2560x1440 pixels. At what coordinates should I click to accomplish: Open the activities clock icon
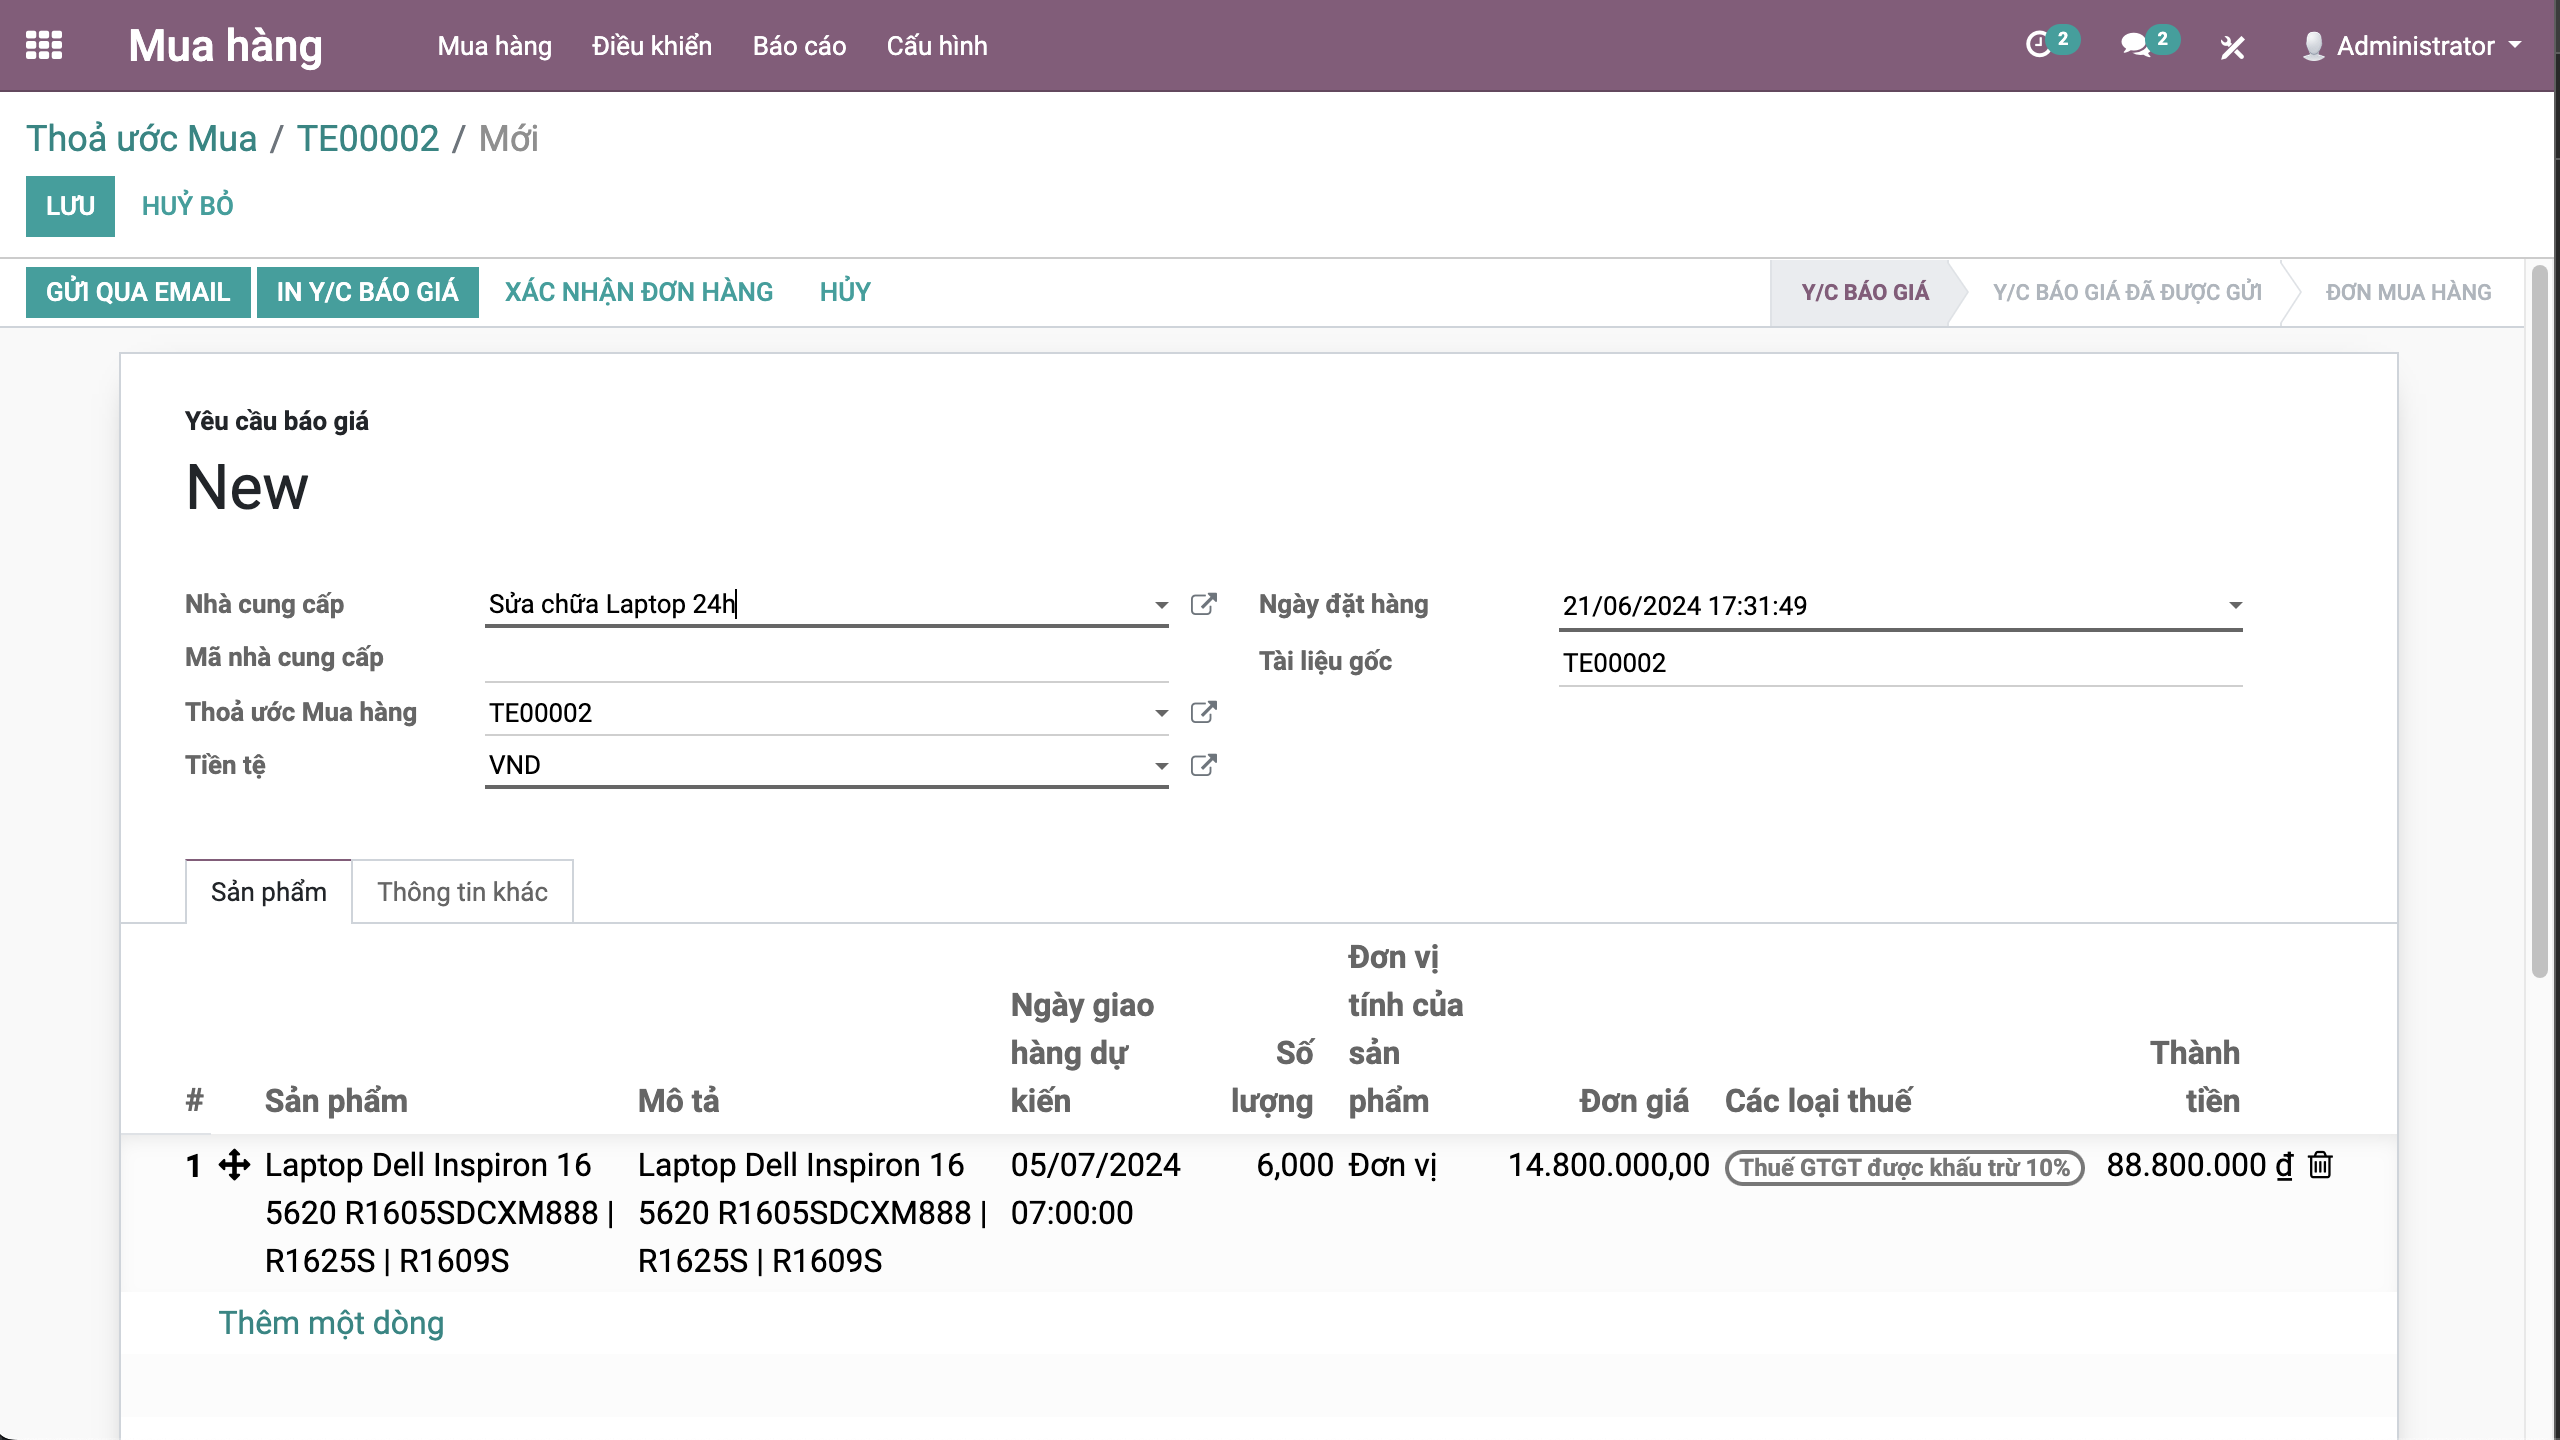[x=2038, y=46]
